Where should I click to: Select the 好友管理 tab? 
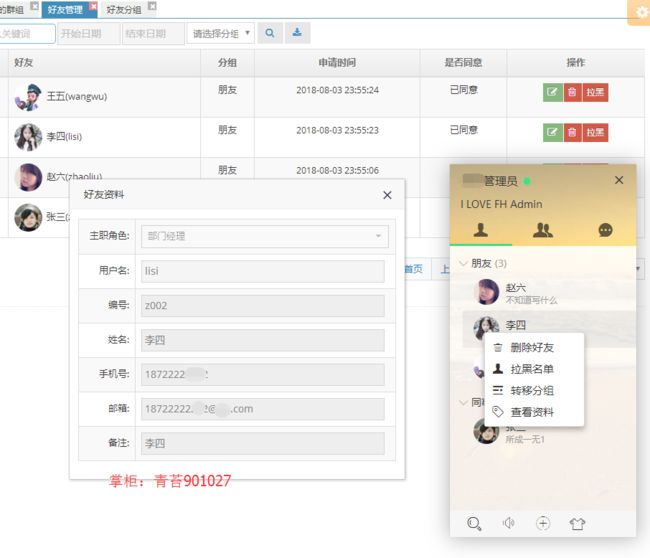(x=65, y=10)
